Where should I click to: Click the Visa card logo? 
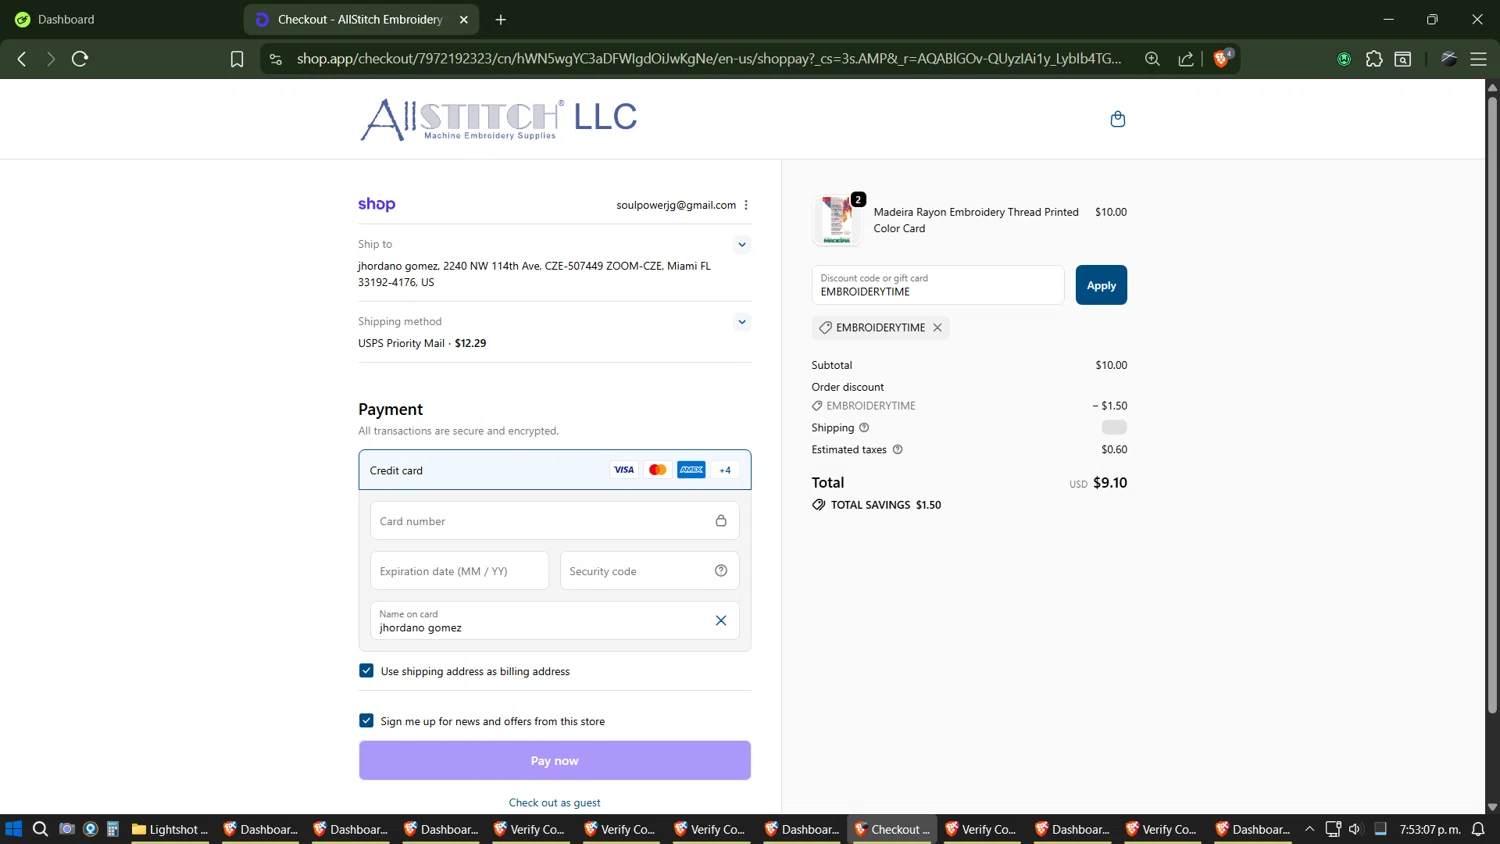click(x=624, y=470)
